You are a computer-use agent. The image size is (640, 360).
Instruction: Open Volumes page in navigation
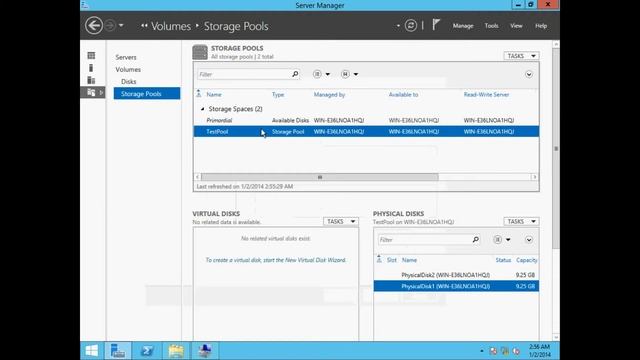coord(128,69)
